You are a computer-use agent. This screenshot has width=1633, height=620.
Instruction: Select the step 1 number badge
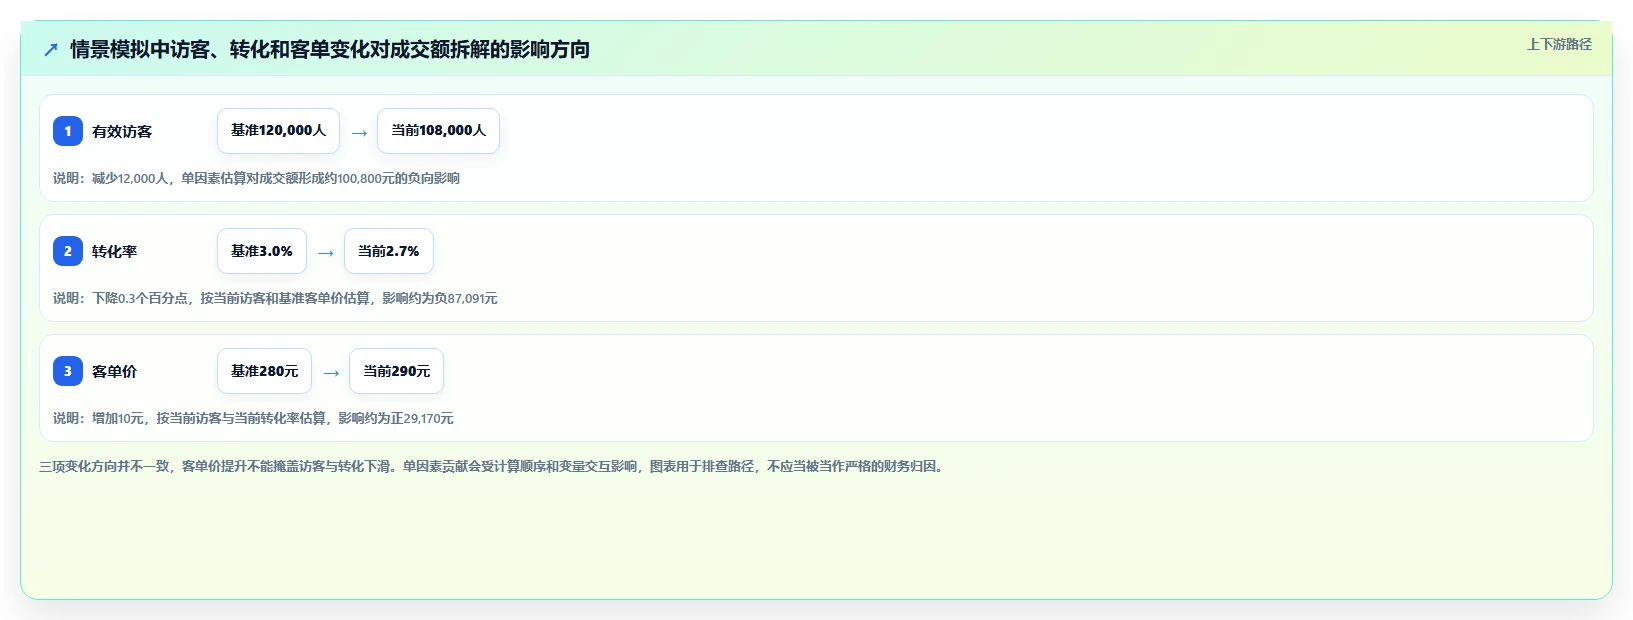coord(68,131)
